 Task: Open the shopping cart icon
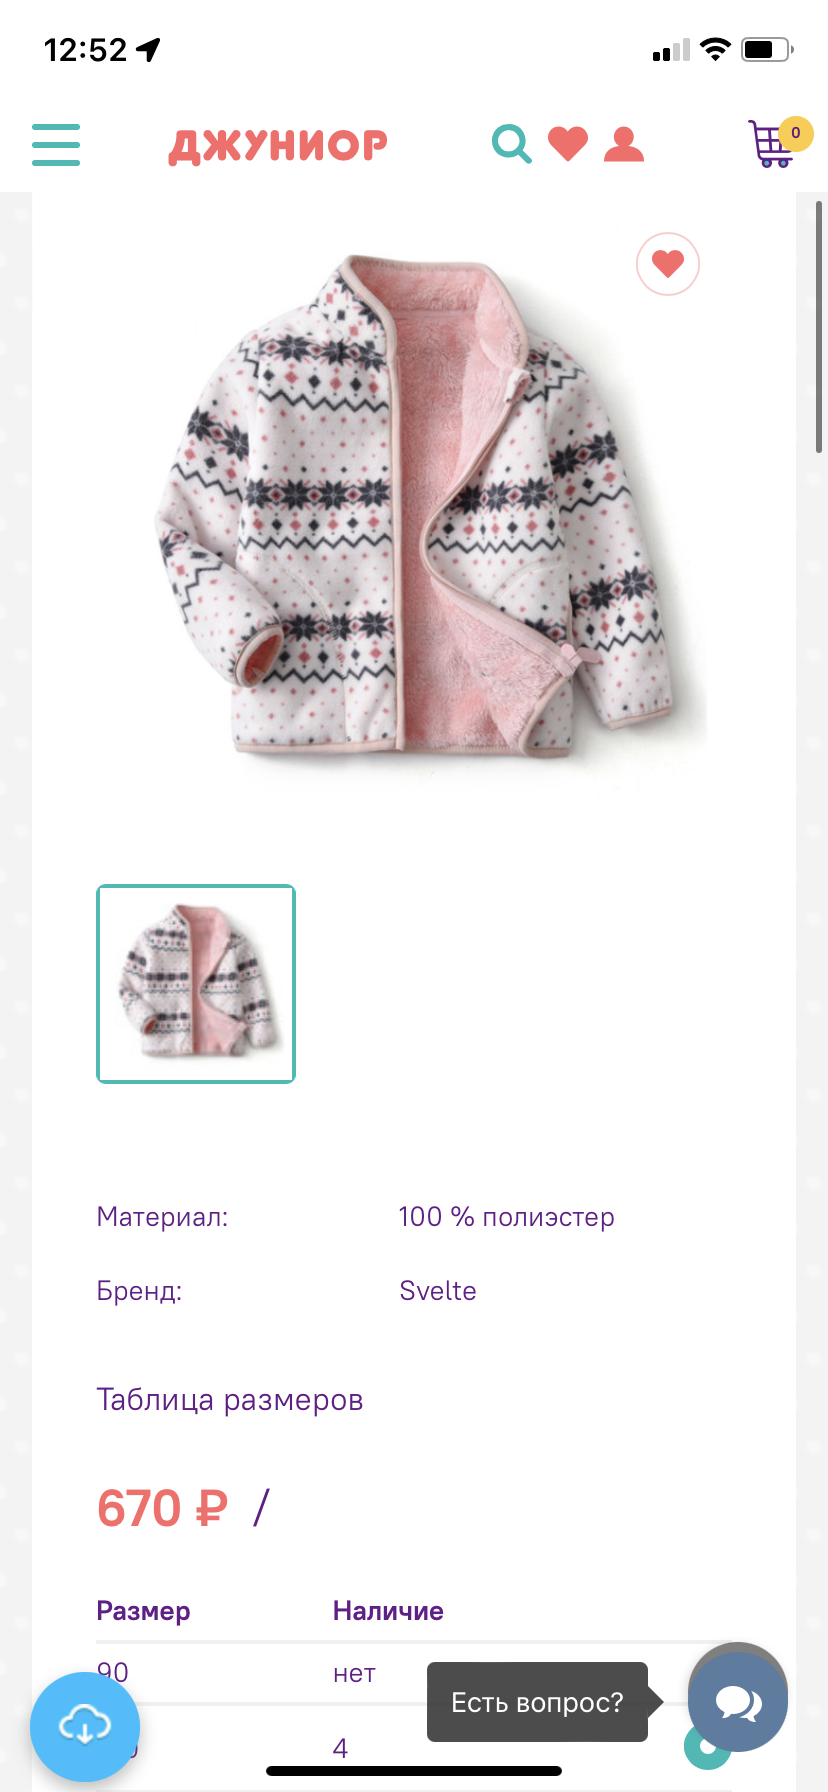(770, 144)
